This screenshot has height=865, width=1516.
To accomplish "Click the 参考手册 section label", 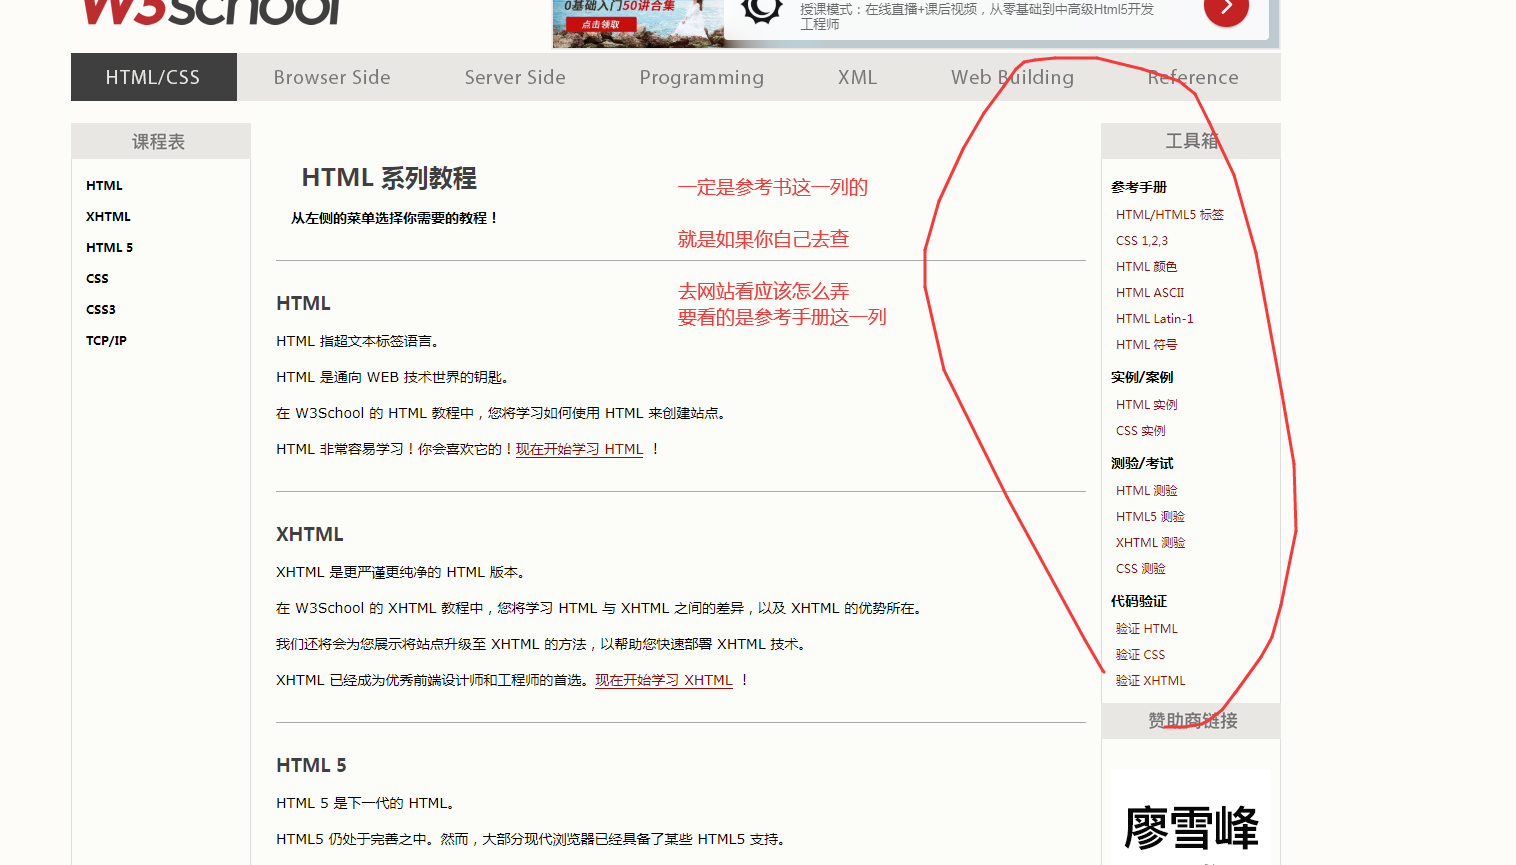I will (1139, 187).
